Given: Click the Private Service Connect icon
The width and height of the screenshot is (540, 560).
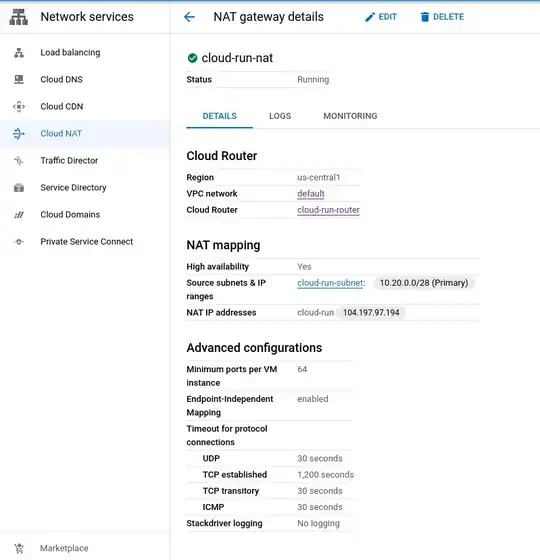Looking at the screenshot, I should [19, 242].
